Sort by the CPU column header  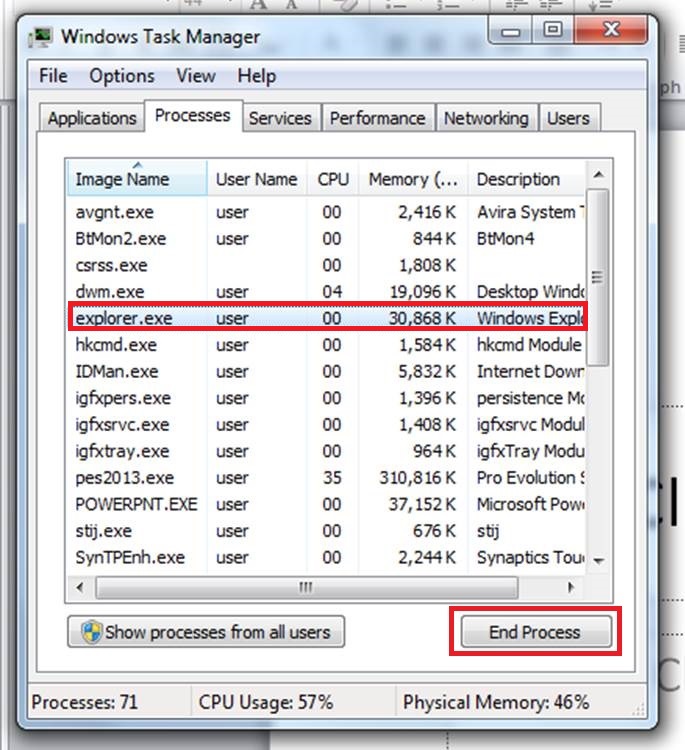click(x=333, y=178)
